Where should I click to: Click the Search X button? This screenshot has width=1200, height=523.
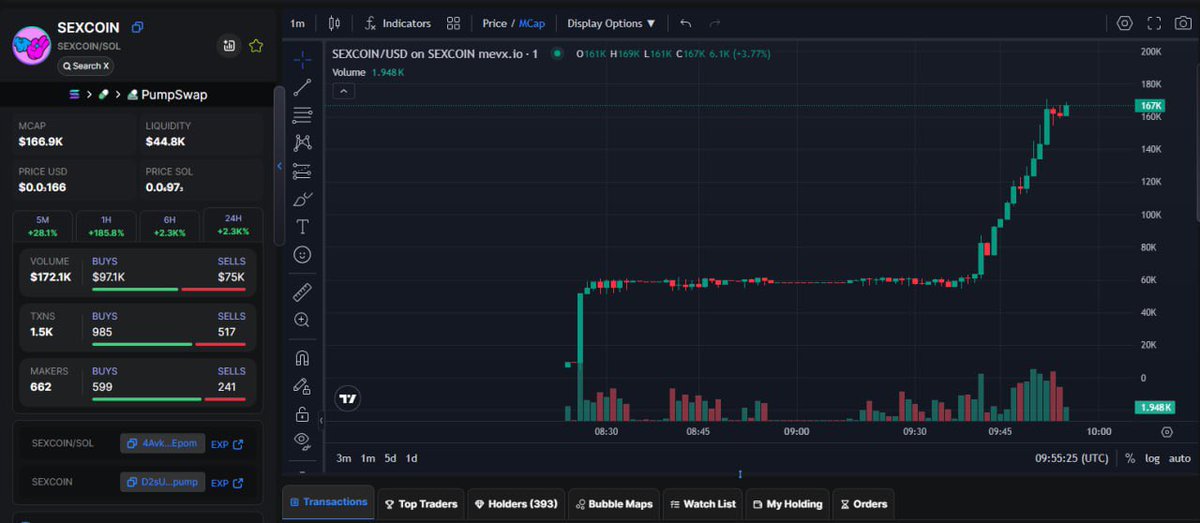[85, 66]
